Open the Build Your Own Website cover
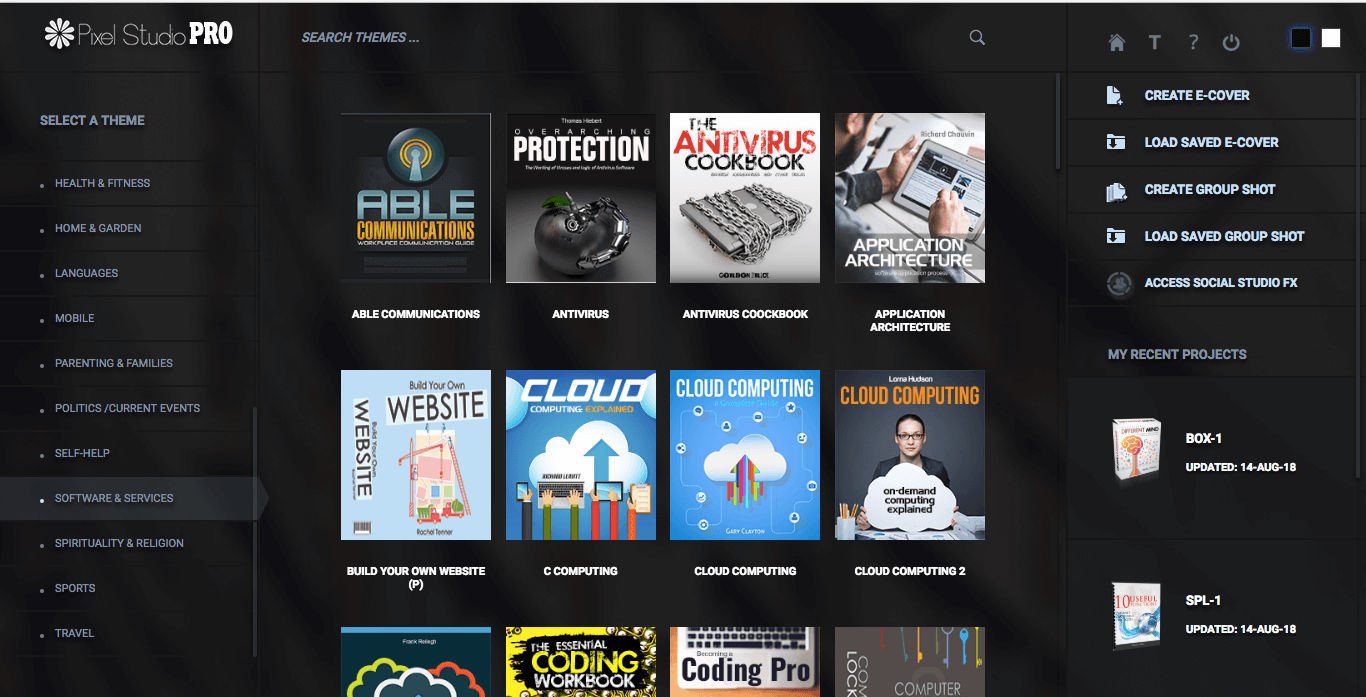1366x697 pixels. pos(416,455)
